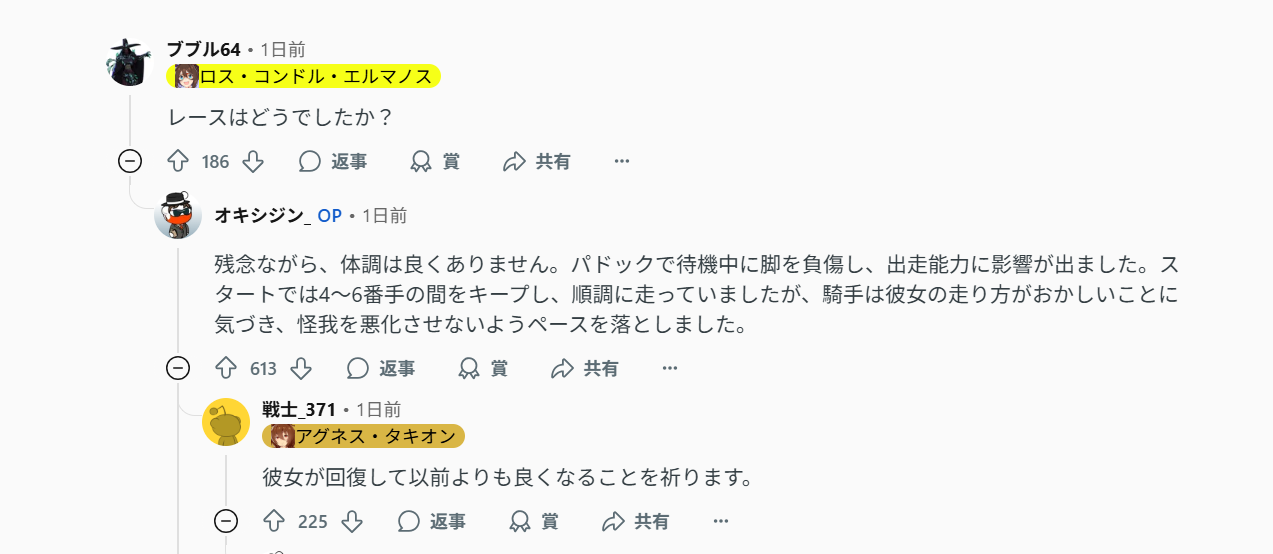The image size is (1273, 554).
Task: Collapse ブブル64's comment thread
Action: click(130, 161)
